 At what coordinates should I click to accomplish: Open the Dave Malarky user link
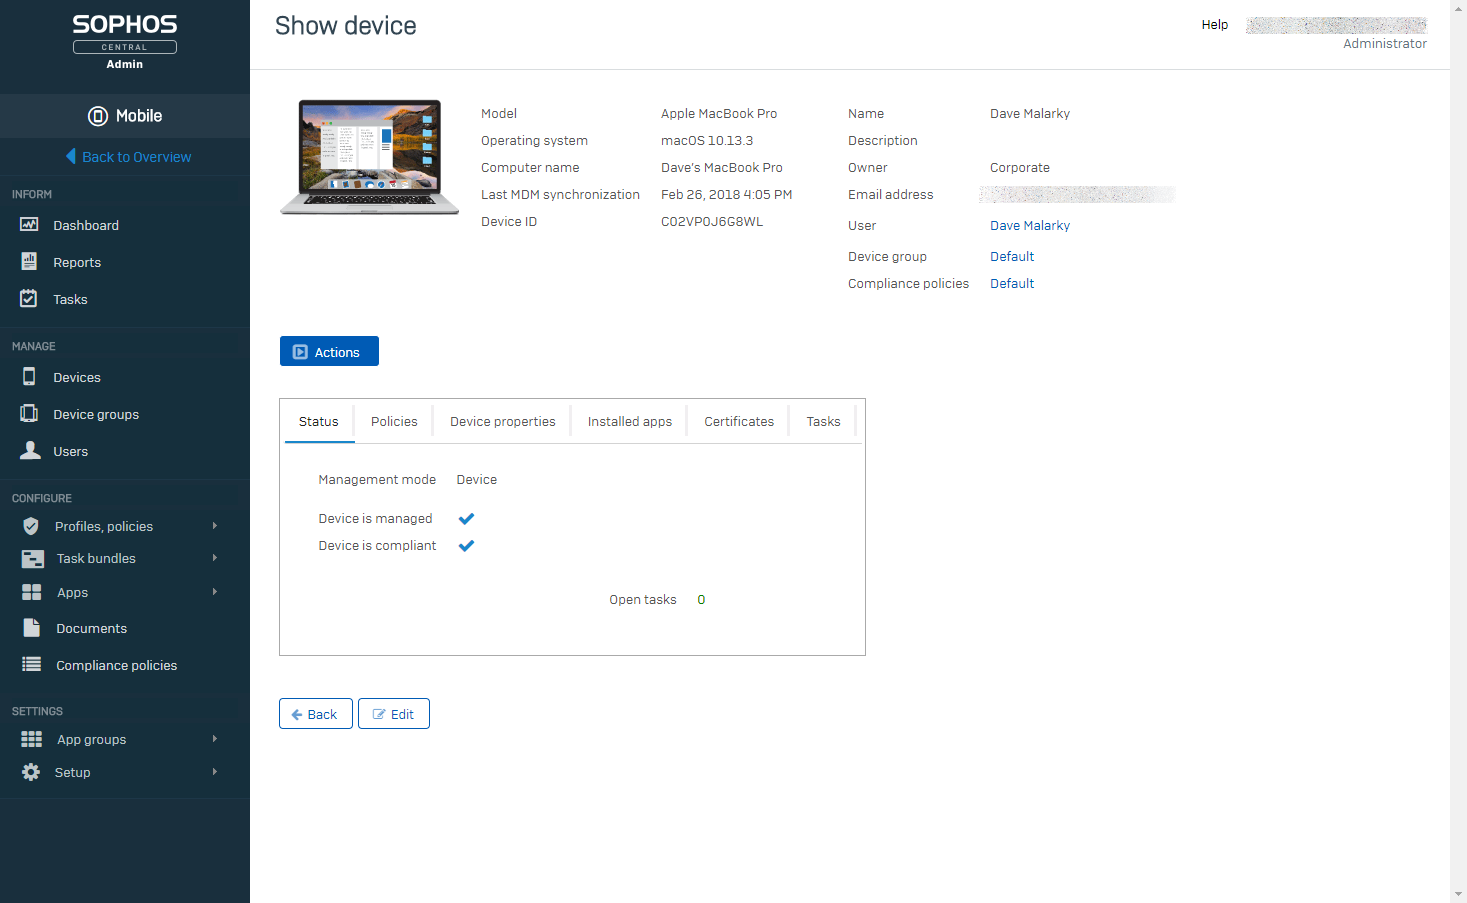[x=1030, y=225]
